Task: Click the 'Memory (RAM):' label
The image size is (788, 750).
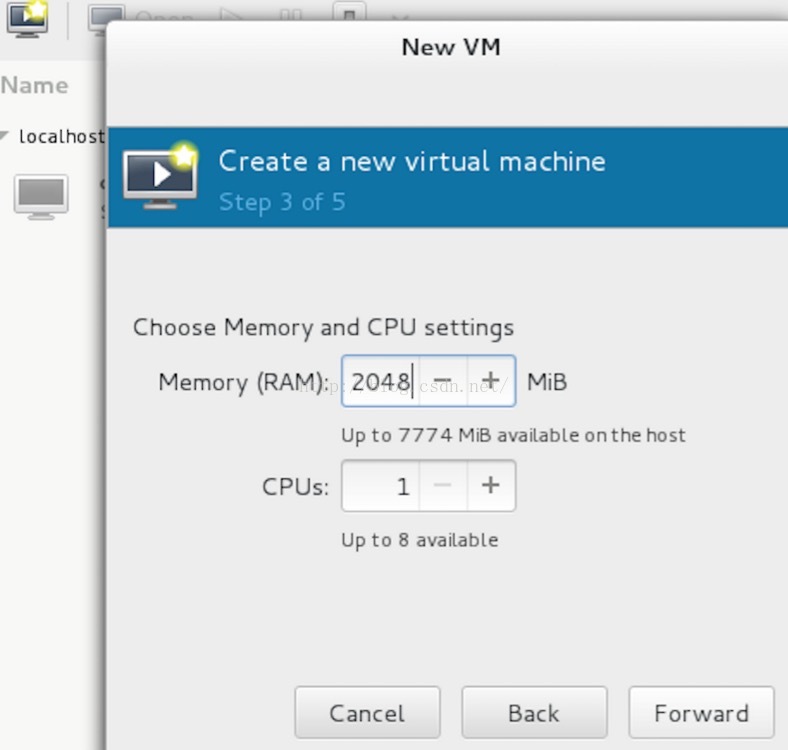Action: [244, 382]
